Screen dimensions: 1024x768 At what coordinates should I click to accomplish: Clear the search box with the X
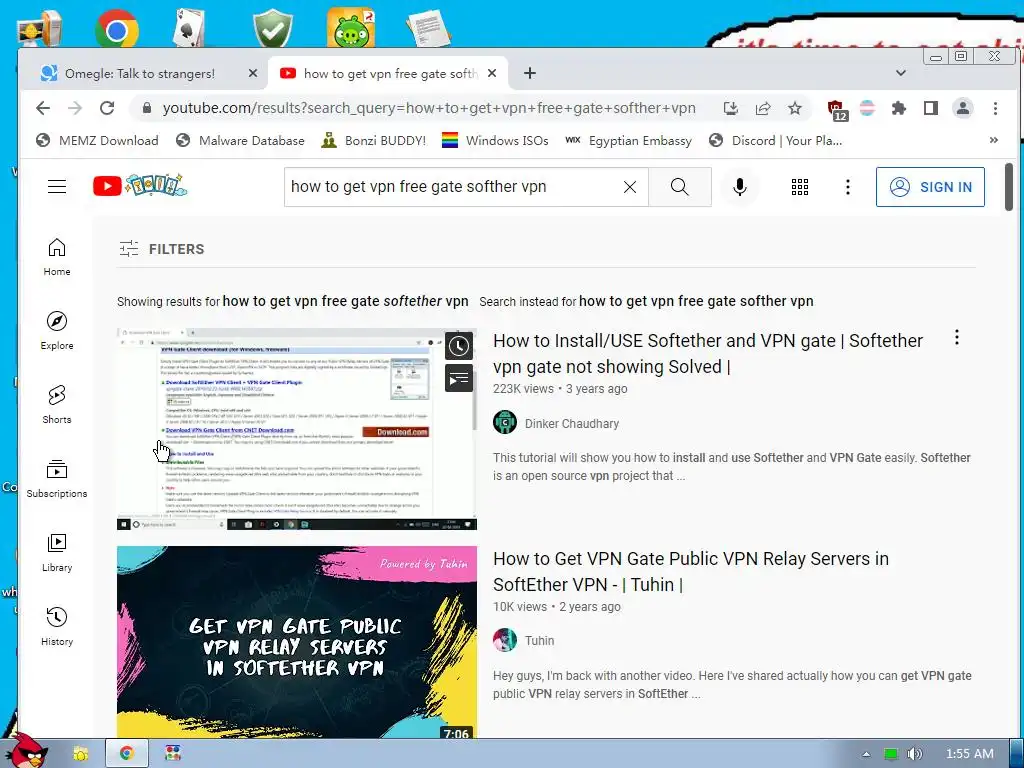coord(630,187)
